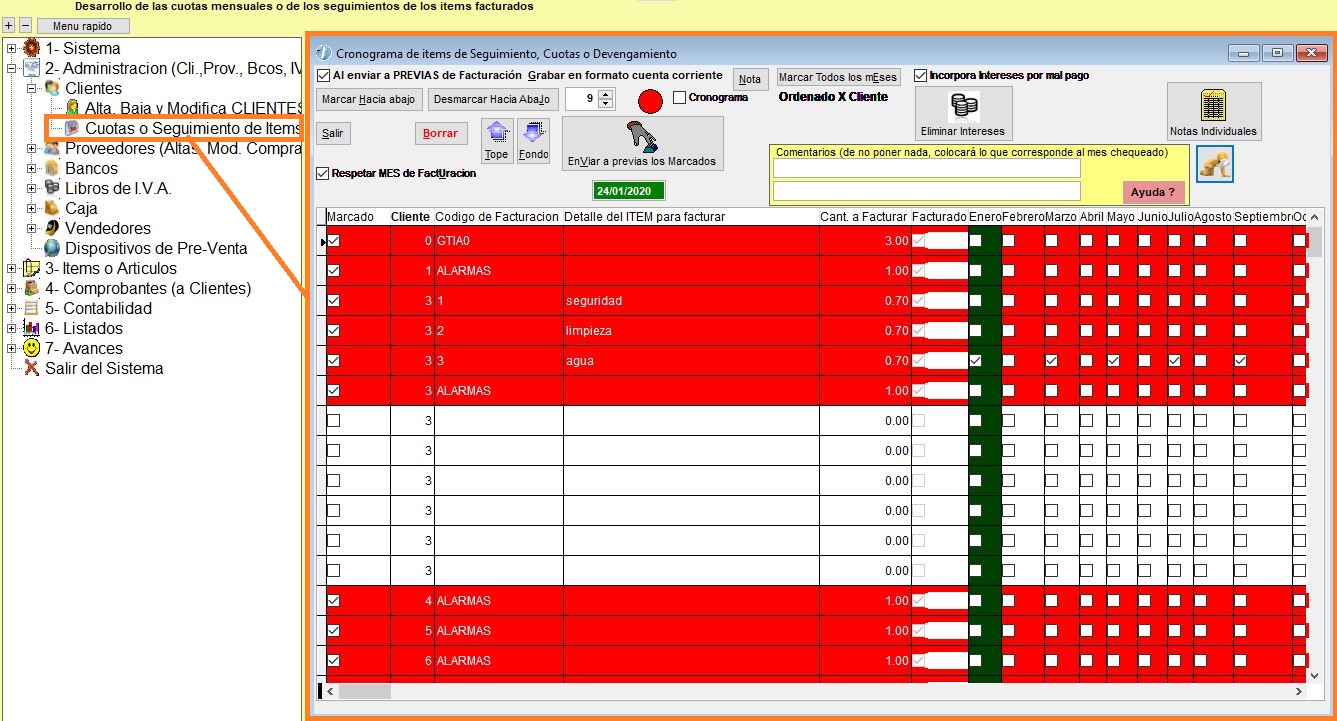Image resolution: width=1337 pixels, height=721 pixels.
Task: Click Enviar a previas los Marcados
Action: click(x=642, y=144)
